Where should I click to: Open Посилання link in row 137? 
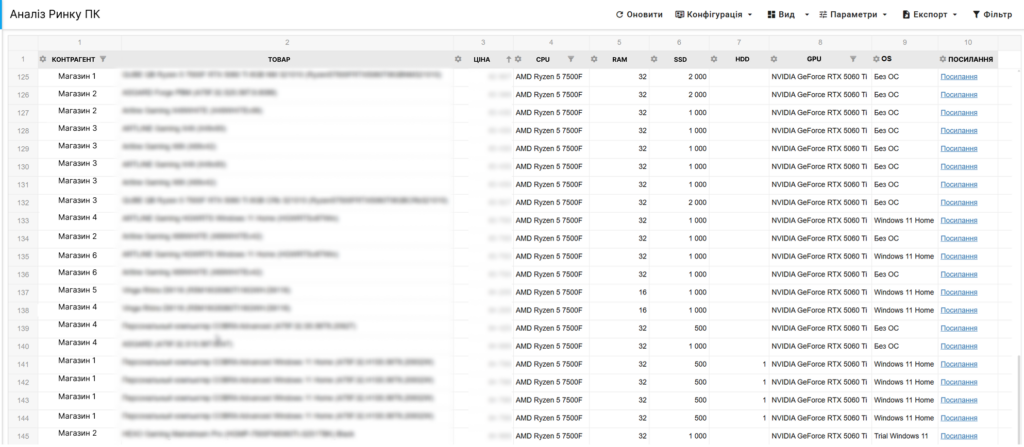click(x=959, y=292)
